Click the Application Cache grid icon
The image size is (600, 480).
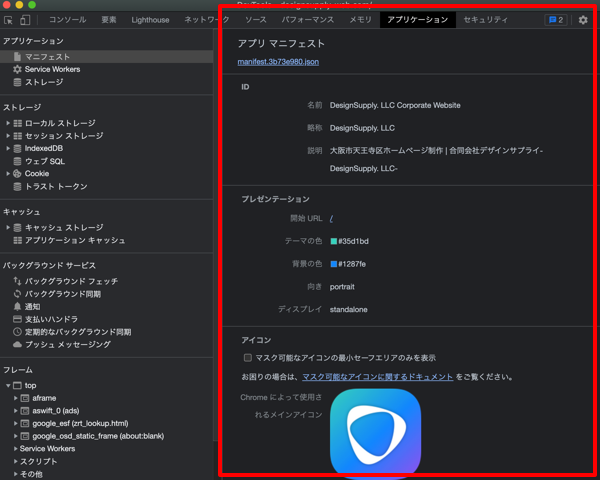pyautogui.click(x=18, y=240)
